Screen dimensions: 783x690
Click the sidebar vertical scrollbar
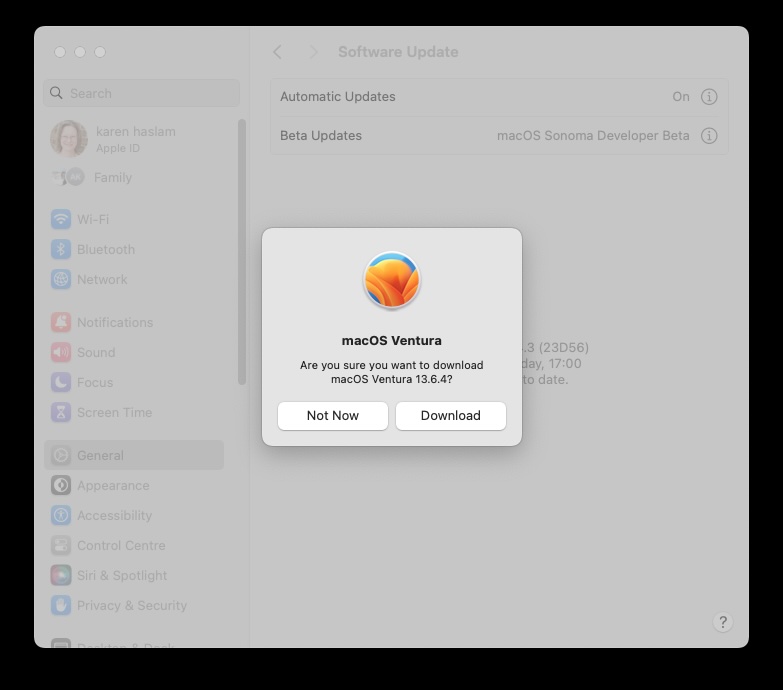(x=242, y=252)
